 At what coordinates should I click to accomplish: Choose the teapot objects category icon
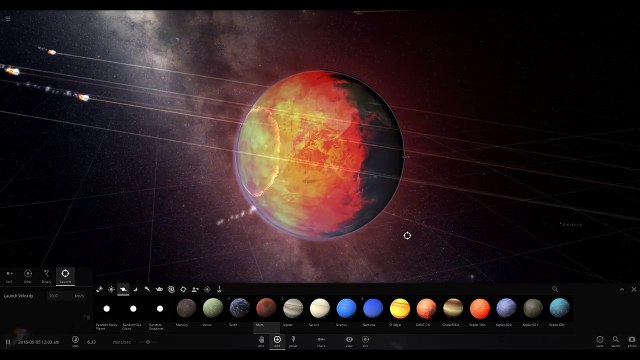click(x=159, y=289)
